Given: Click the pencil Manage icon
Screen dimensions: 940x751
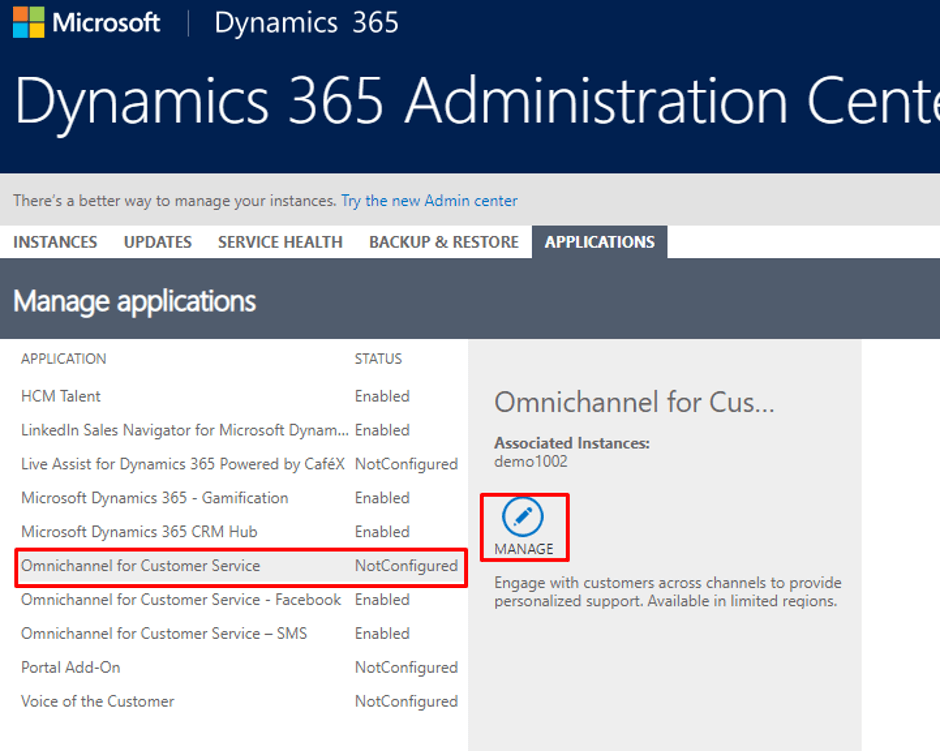Looking at the screenshot, I should 523,517.
